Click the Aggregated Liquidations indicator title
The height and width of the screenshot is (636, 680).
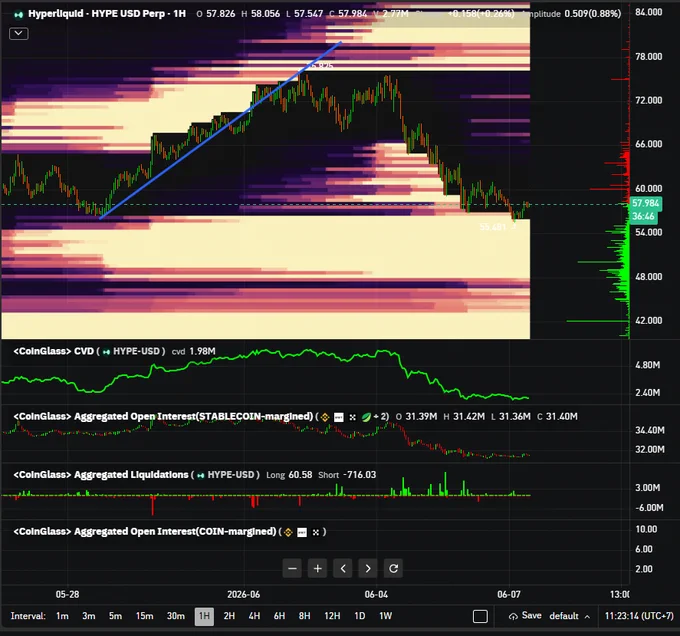click(101, 475)
